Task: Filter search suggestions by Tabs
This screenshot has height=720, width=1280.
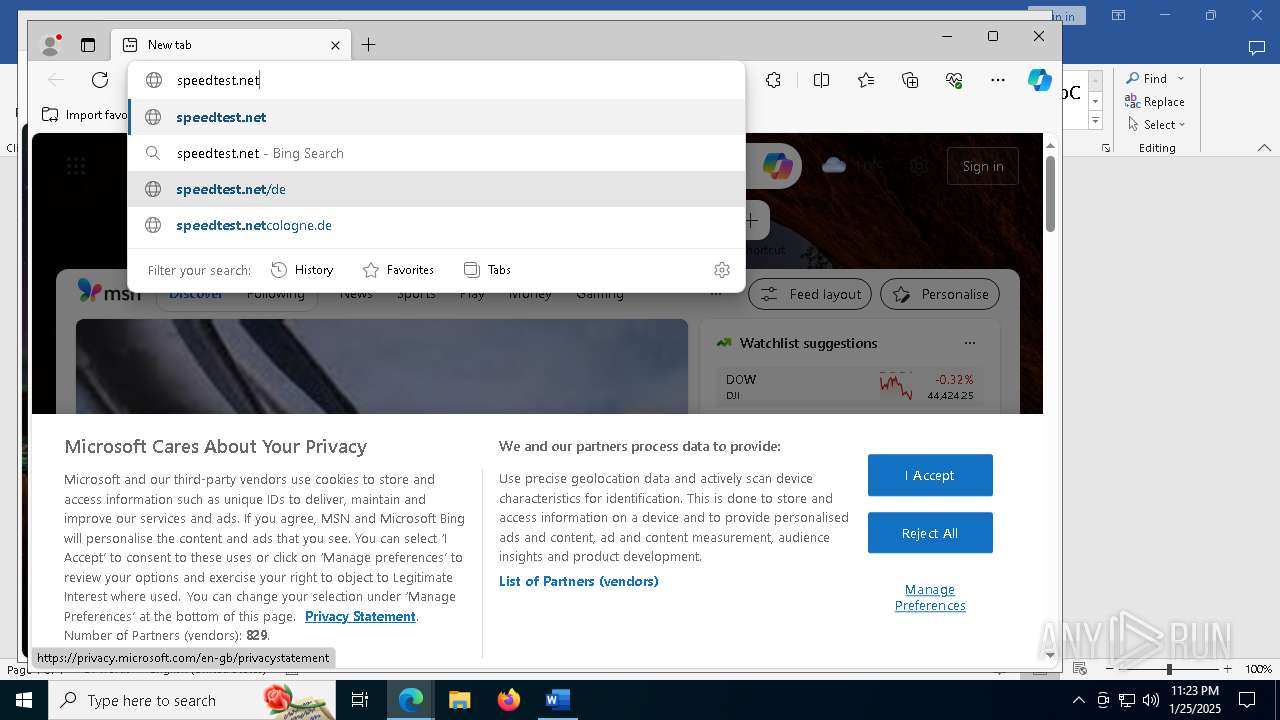Action: 488,270
